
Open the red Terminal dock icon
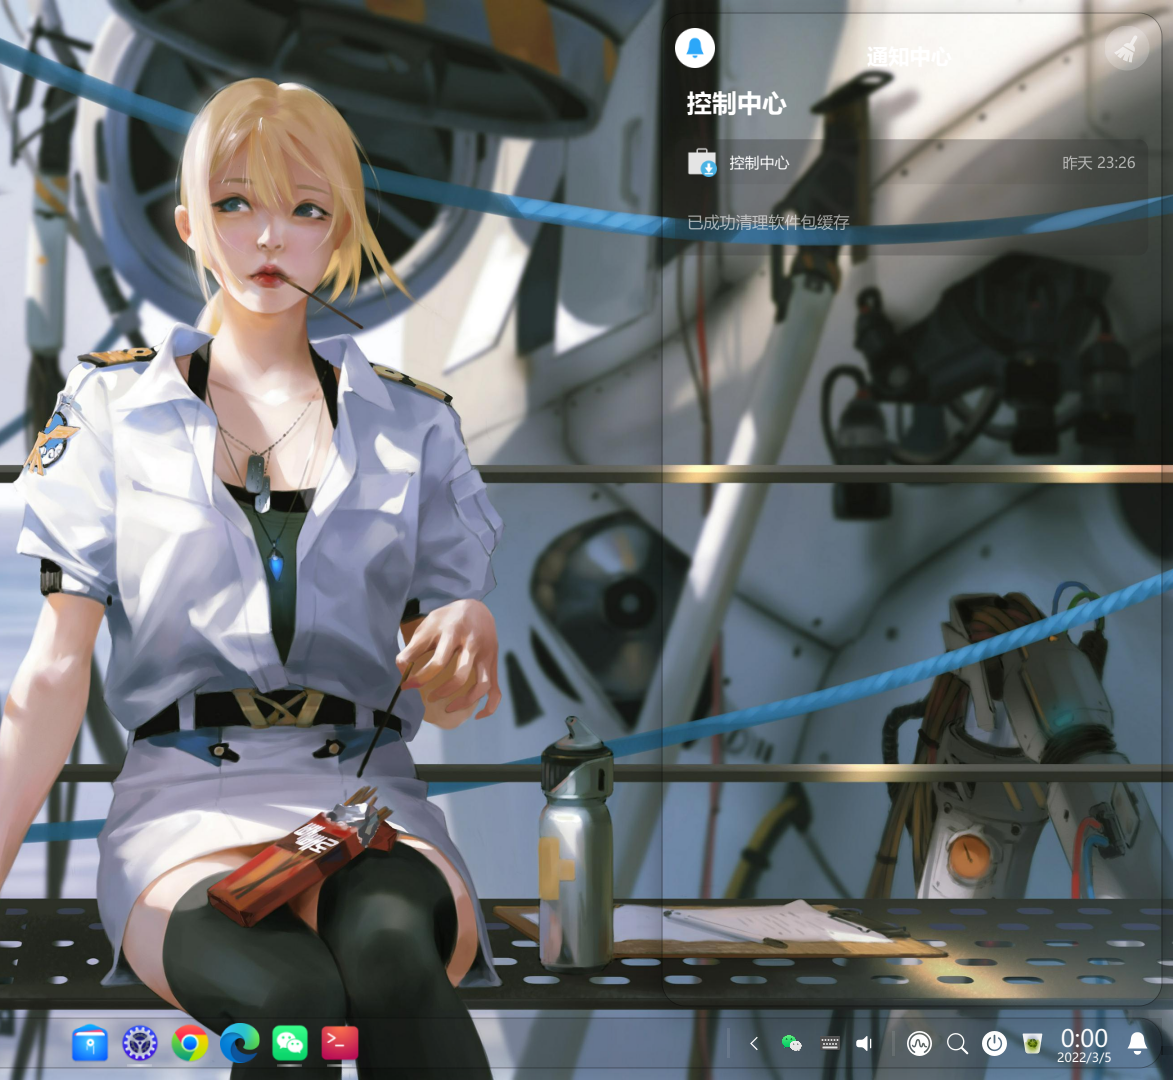tap(340, 1043)
